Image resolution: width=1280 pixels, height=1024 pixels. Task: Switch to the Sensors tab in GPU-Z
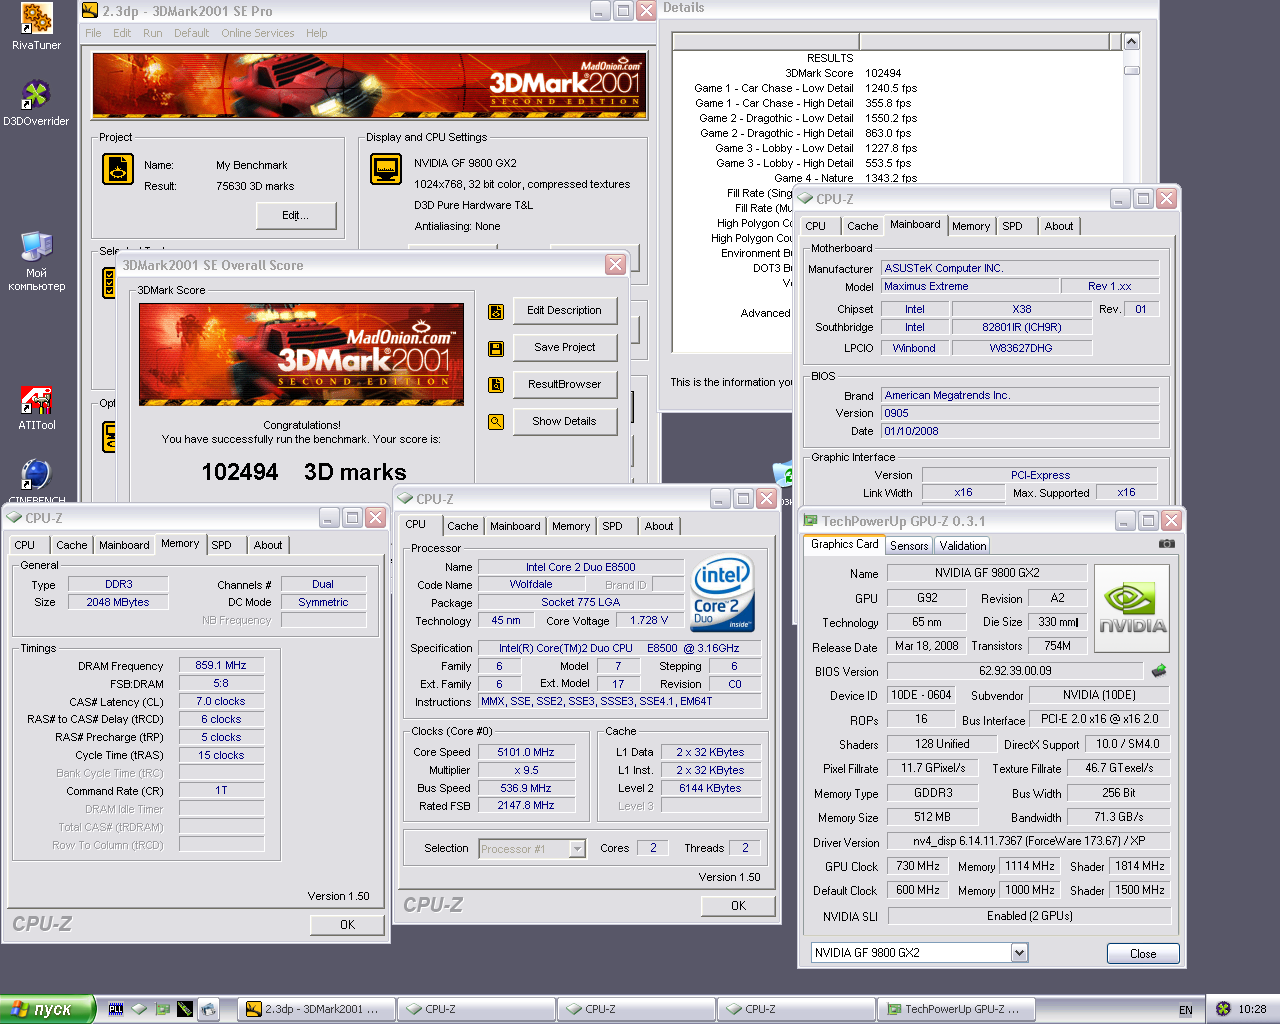coord(909,546)
